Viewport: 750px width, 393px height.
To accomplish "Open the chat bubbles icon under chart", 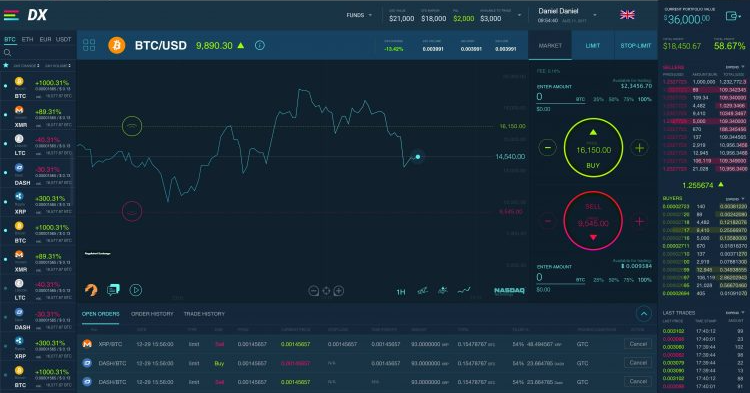I will (x=113, y=290).
